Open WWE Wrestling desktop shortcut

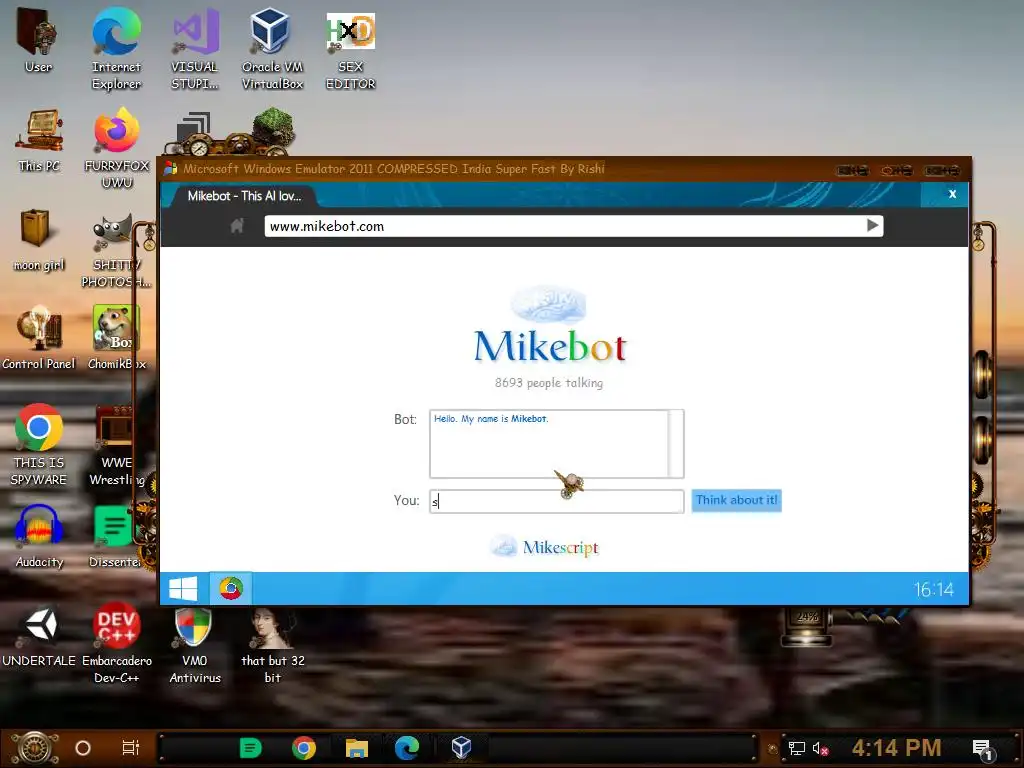pos(117,445)
